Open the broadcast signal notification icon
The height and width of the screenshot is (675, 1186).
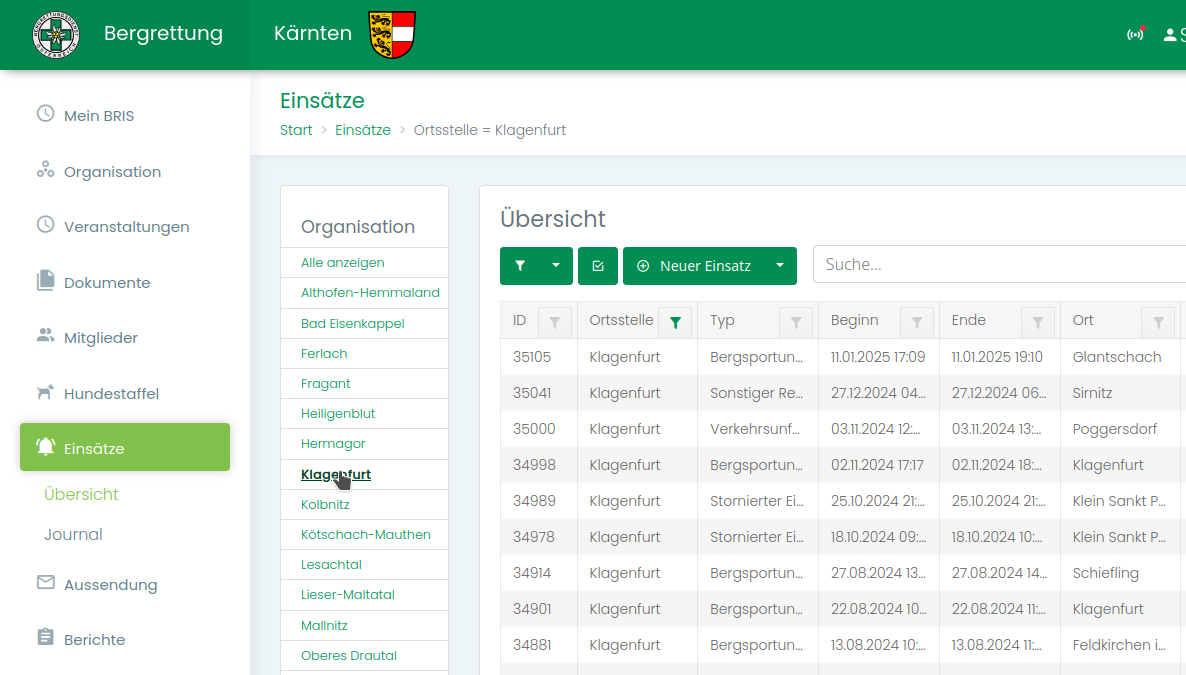click(x=1135, y=35)
